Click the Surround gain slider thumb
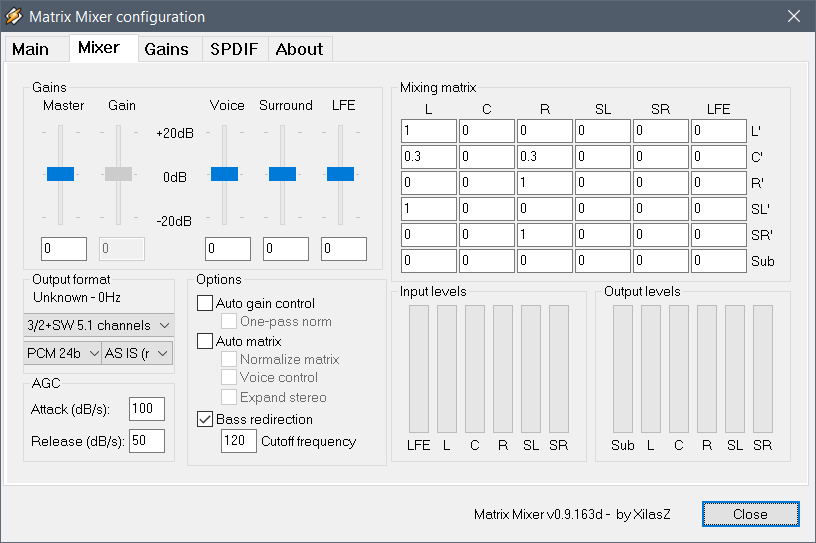The height and width of the screenshot is (543, 816). coord(283,174)
